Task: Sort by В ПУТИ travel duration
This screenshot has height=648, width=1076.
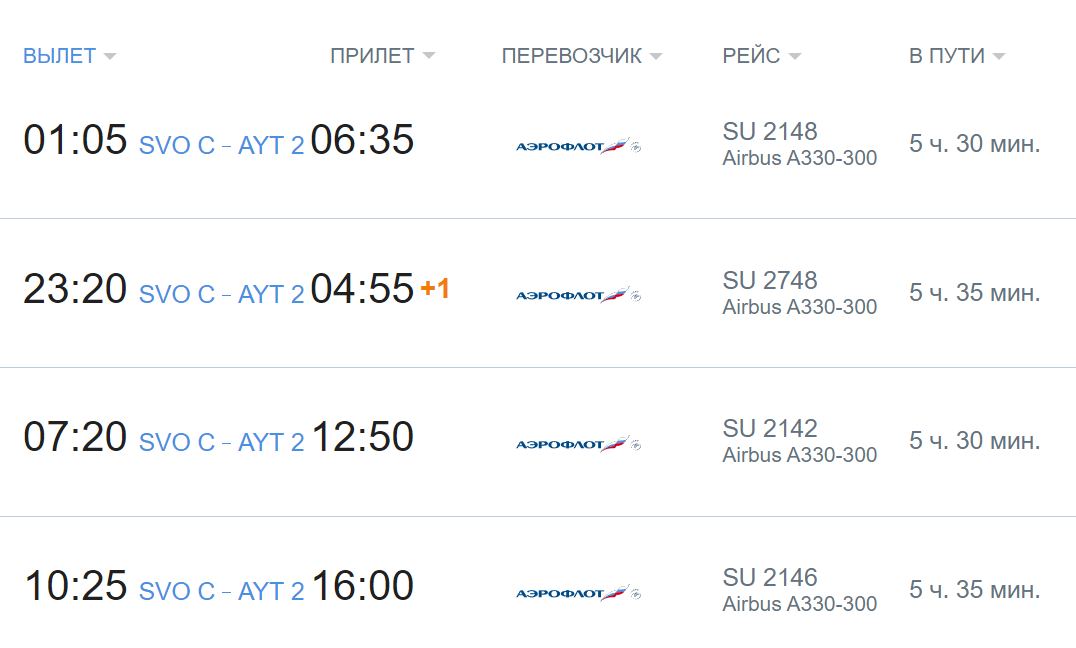Action: coord(957,56)
